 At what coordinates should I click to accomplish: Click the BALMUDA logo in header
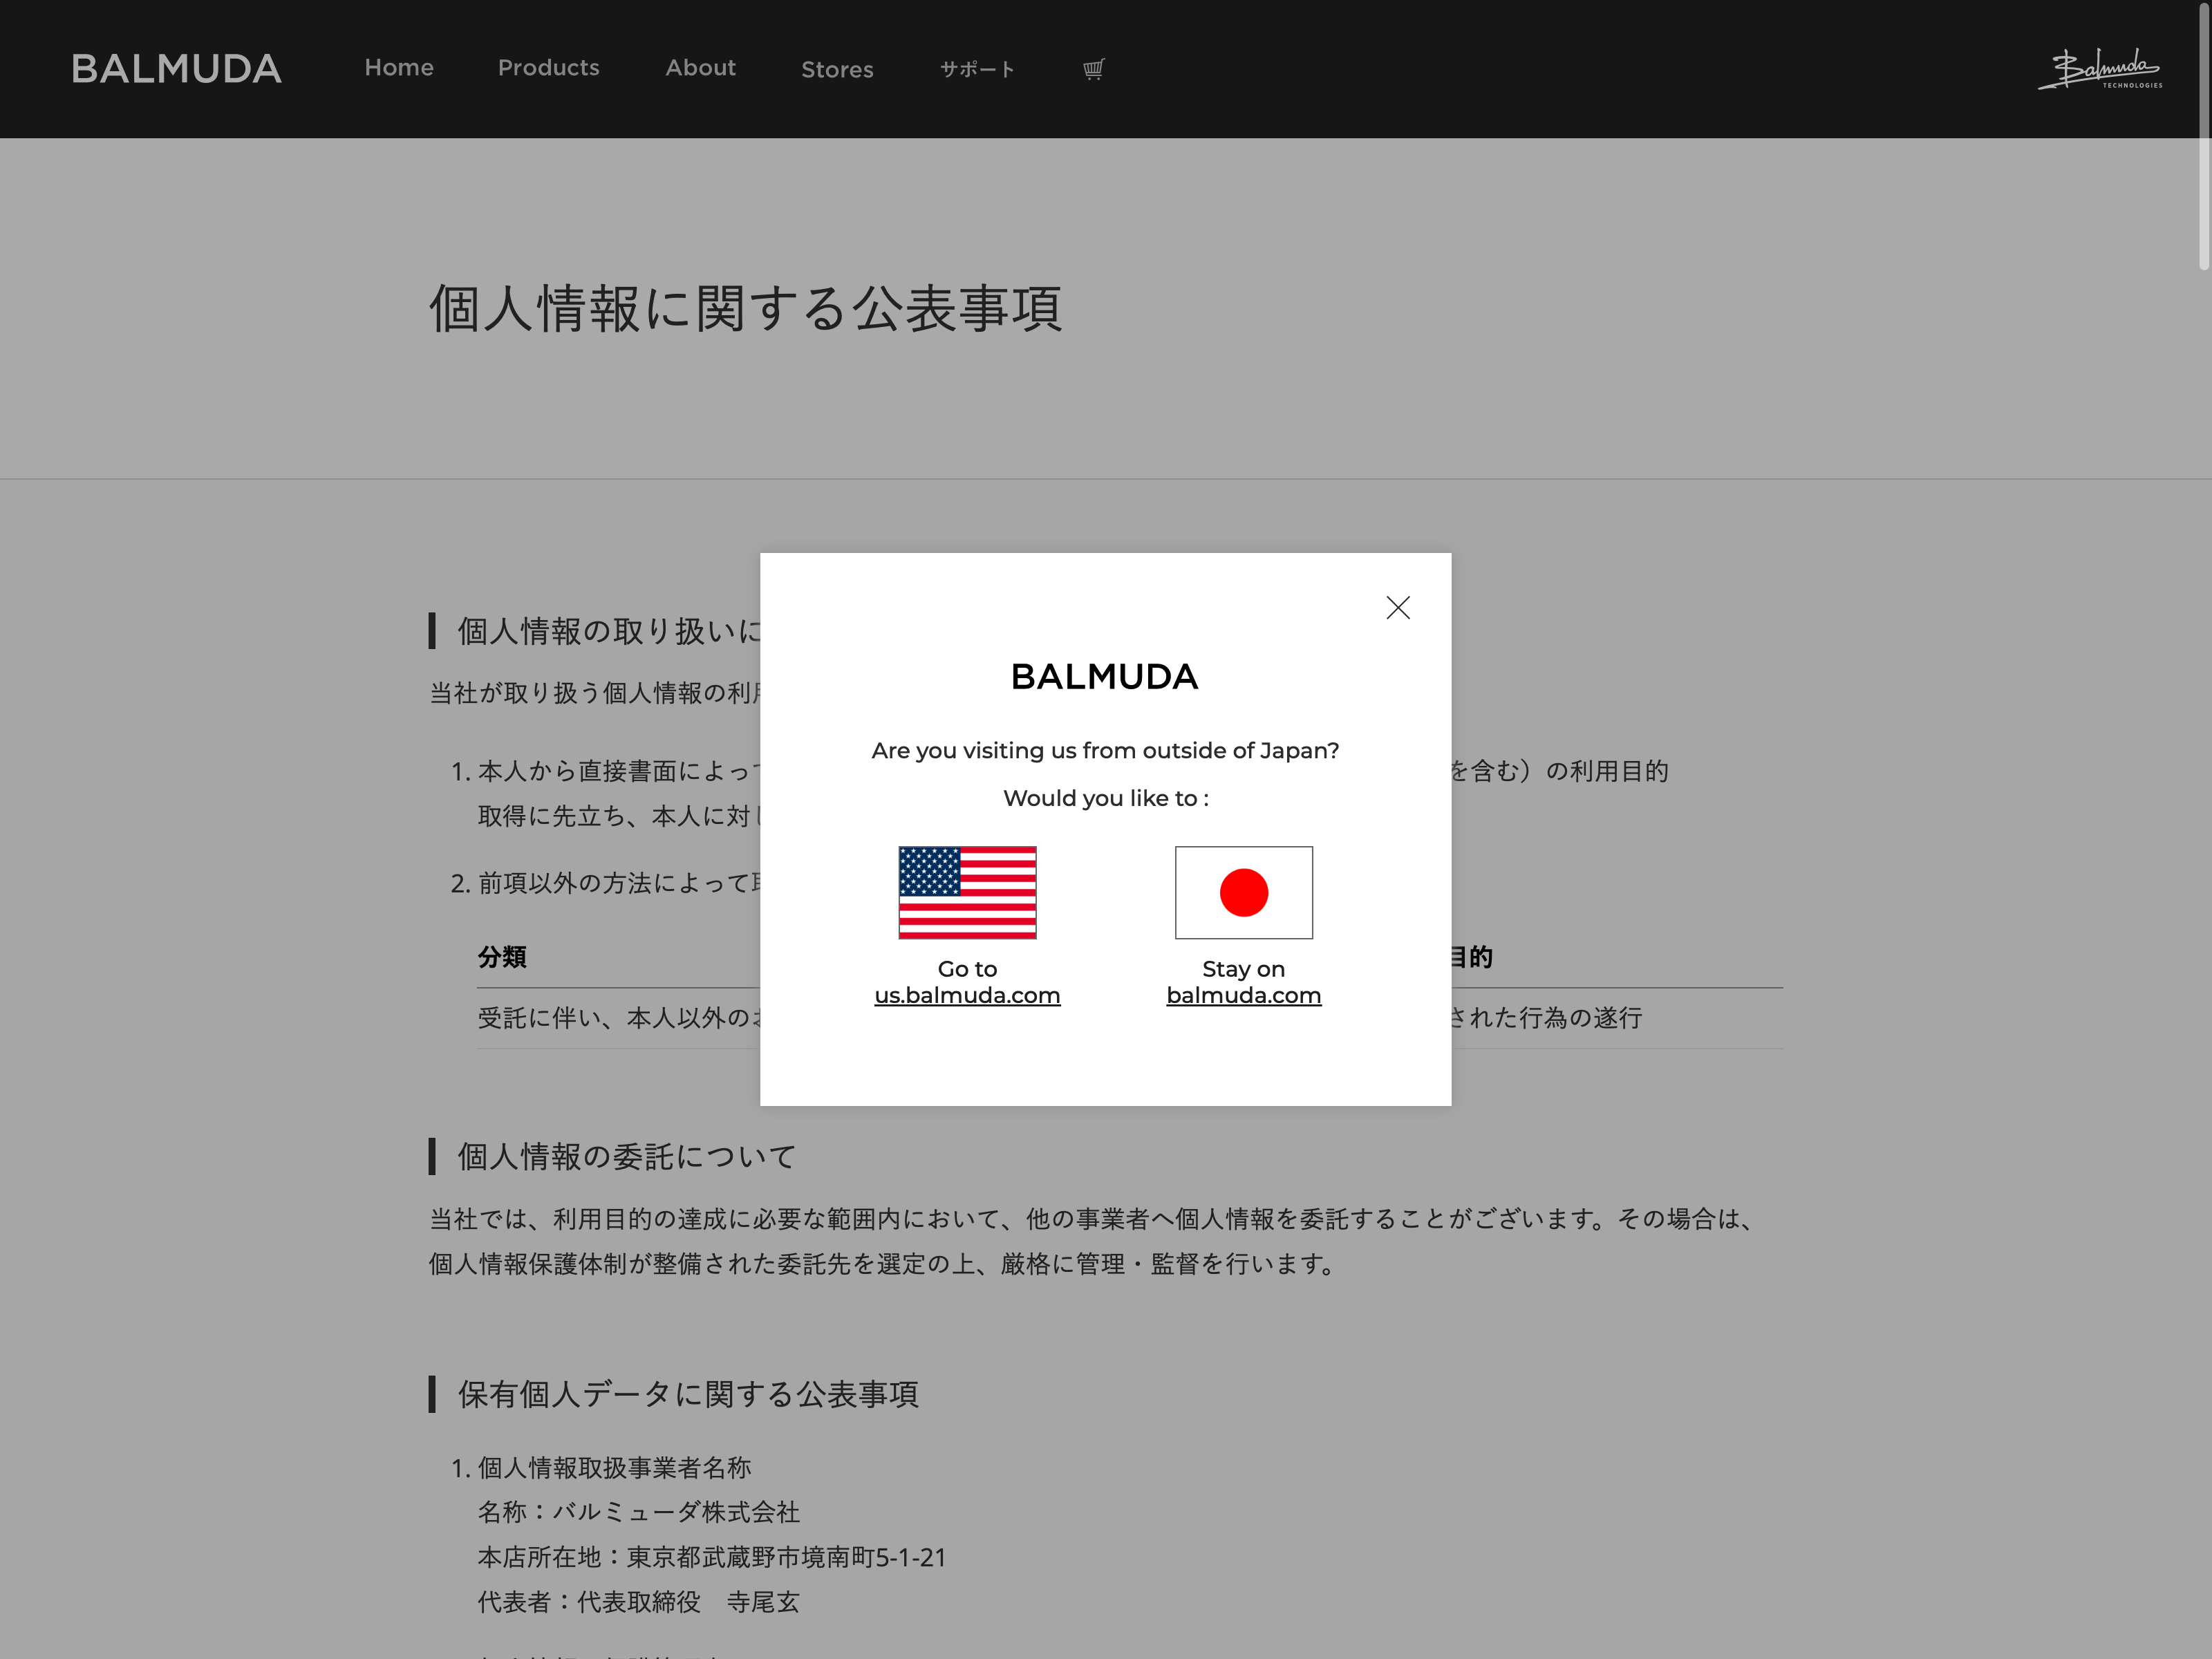pos(176,69)
